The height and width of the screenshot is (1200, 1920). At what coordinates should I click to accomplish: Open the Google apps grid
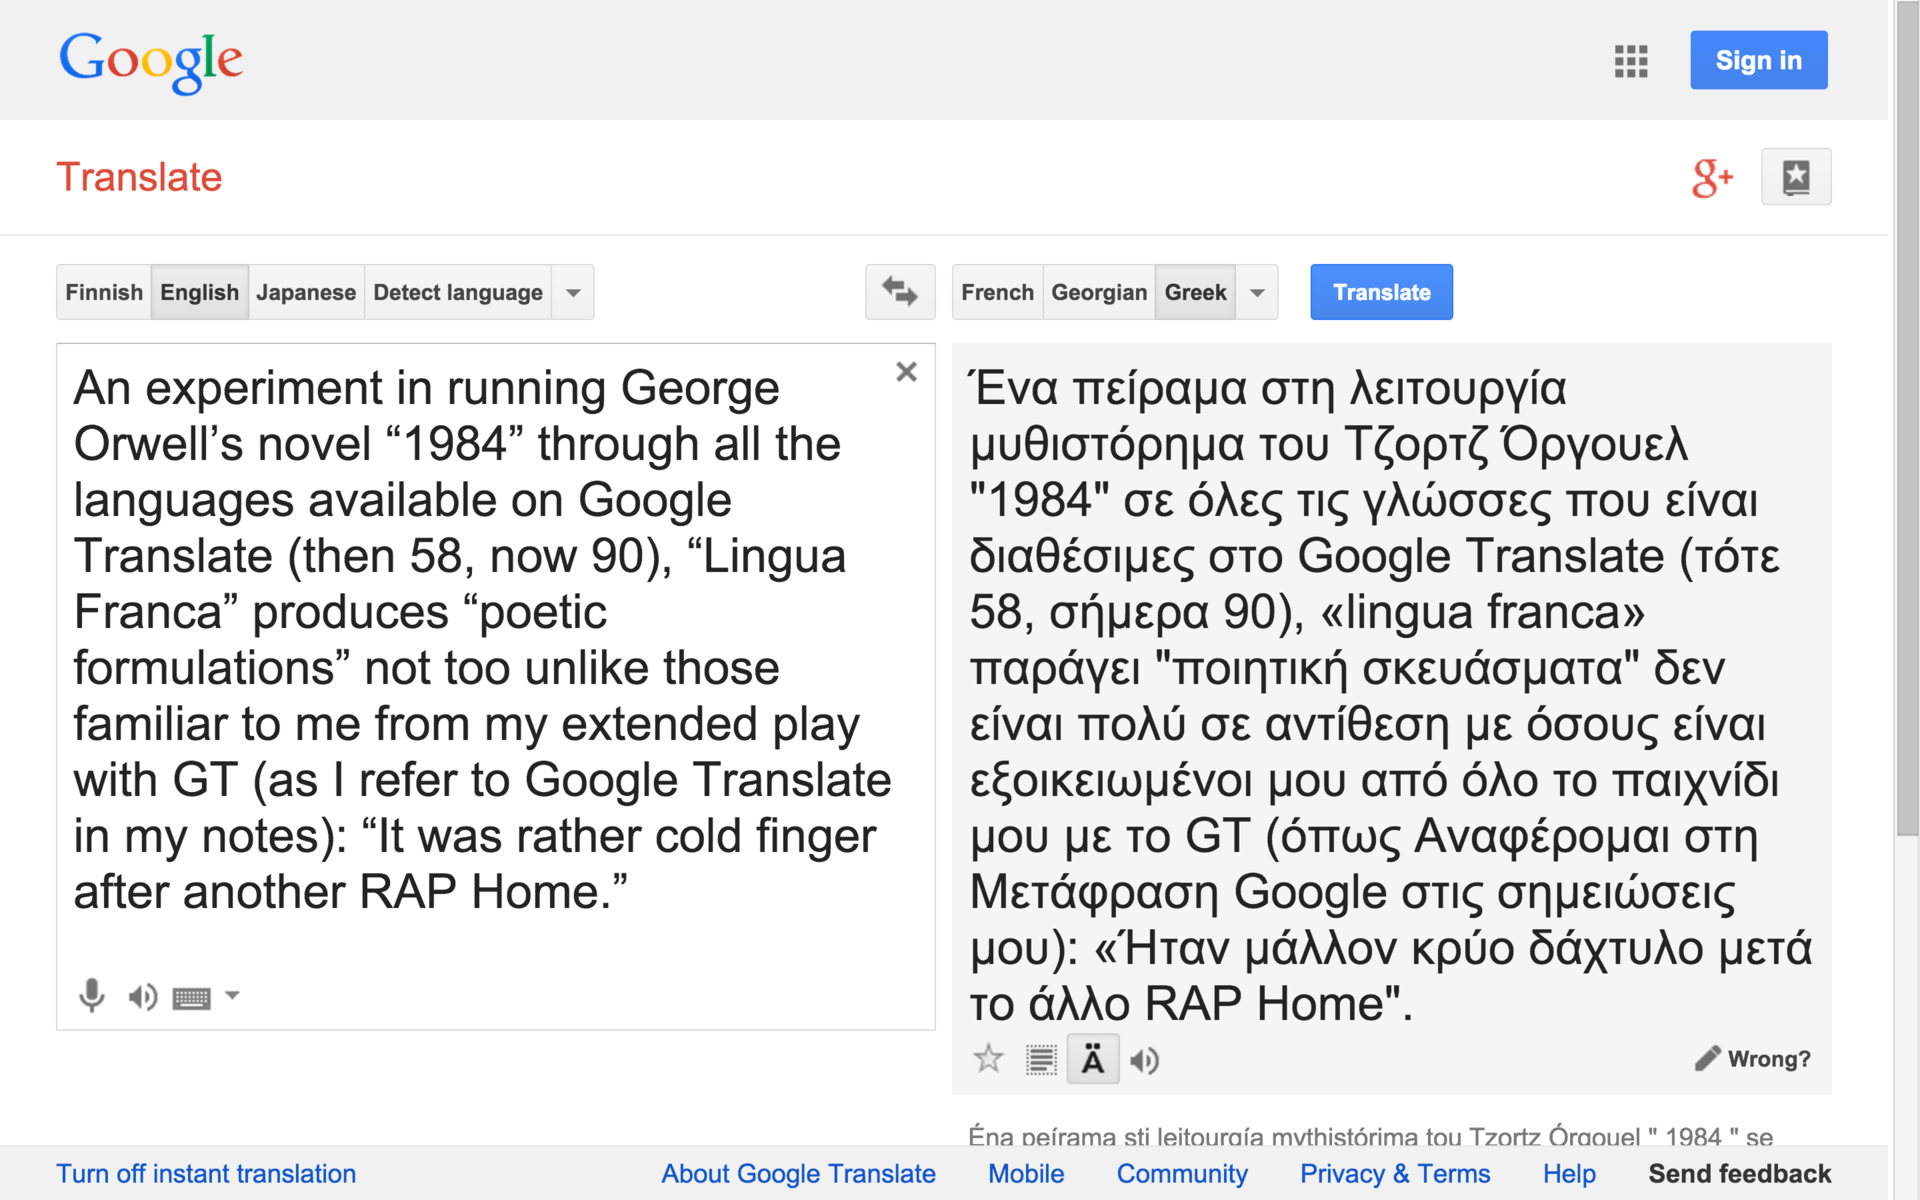coord(1630,61)
